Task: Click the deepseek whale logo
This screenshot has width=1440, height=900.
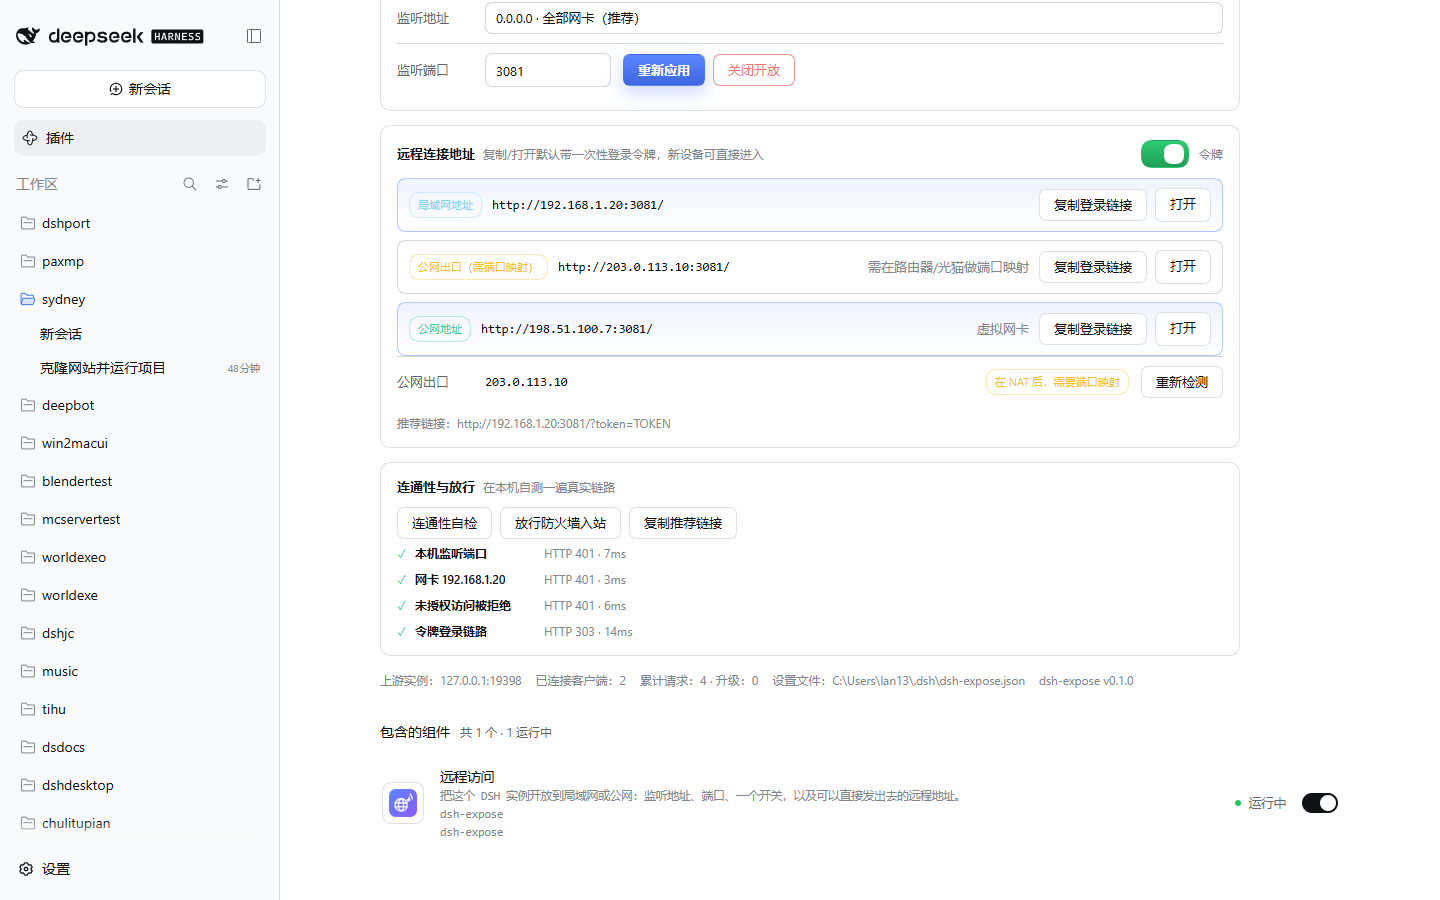Action: pos(28,36)
